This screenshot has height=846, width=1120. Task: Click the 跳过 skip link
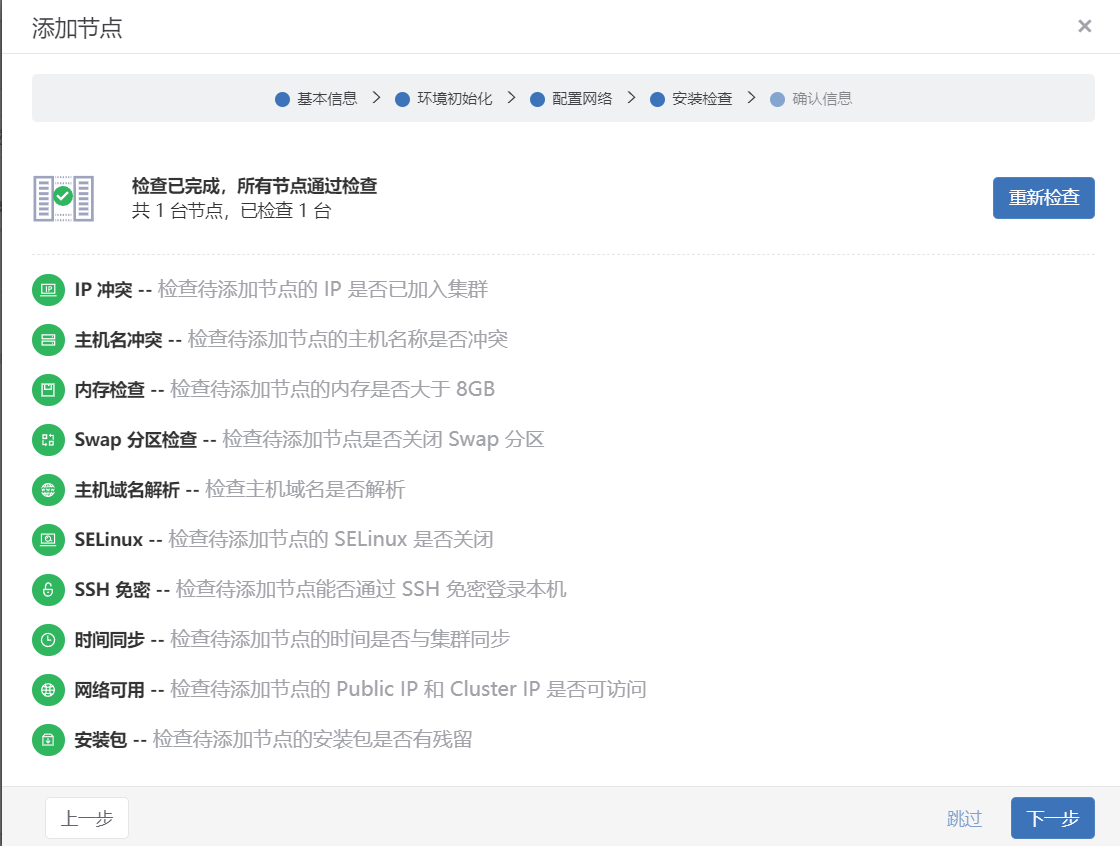point(963,818)
